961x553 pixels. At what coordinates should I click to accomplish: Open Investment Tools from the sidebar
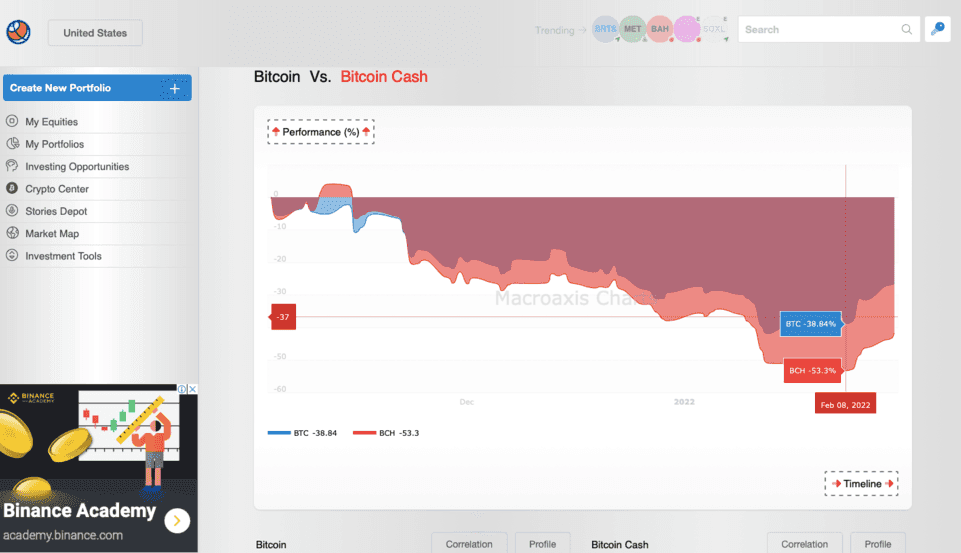click(x=63, y=256)
